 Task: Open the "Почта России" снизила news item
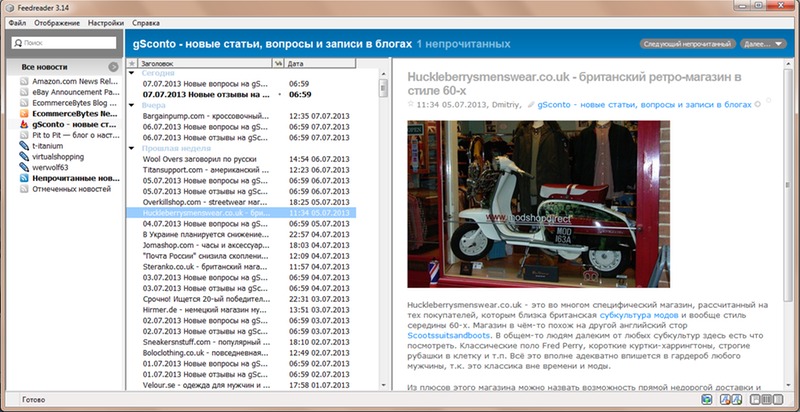point(241,256)
